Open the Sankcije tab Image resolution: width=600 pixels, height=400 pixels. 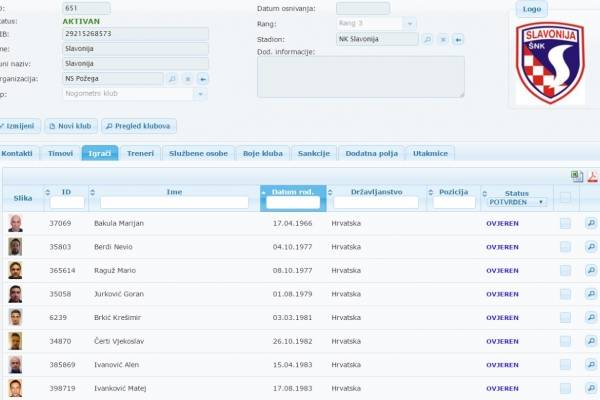[x=314, y=153]
